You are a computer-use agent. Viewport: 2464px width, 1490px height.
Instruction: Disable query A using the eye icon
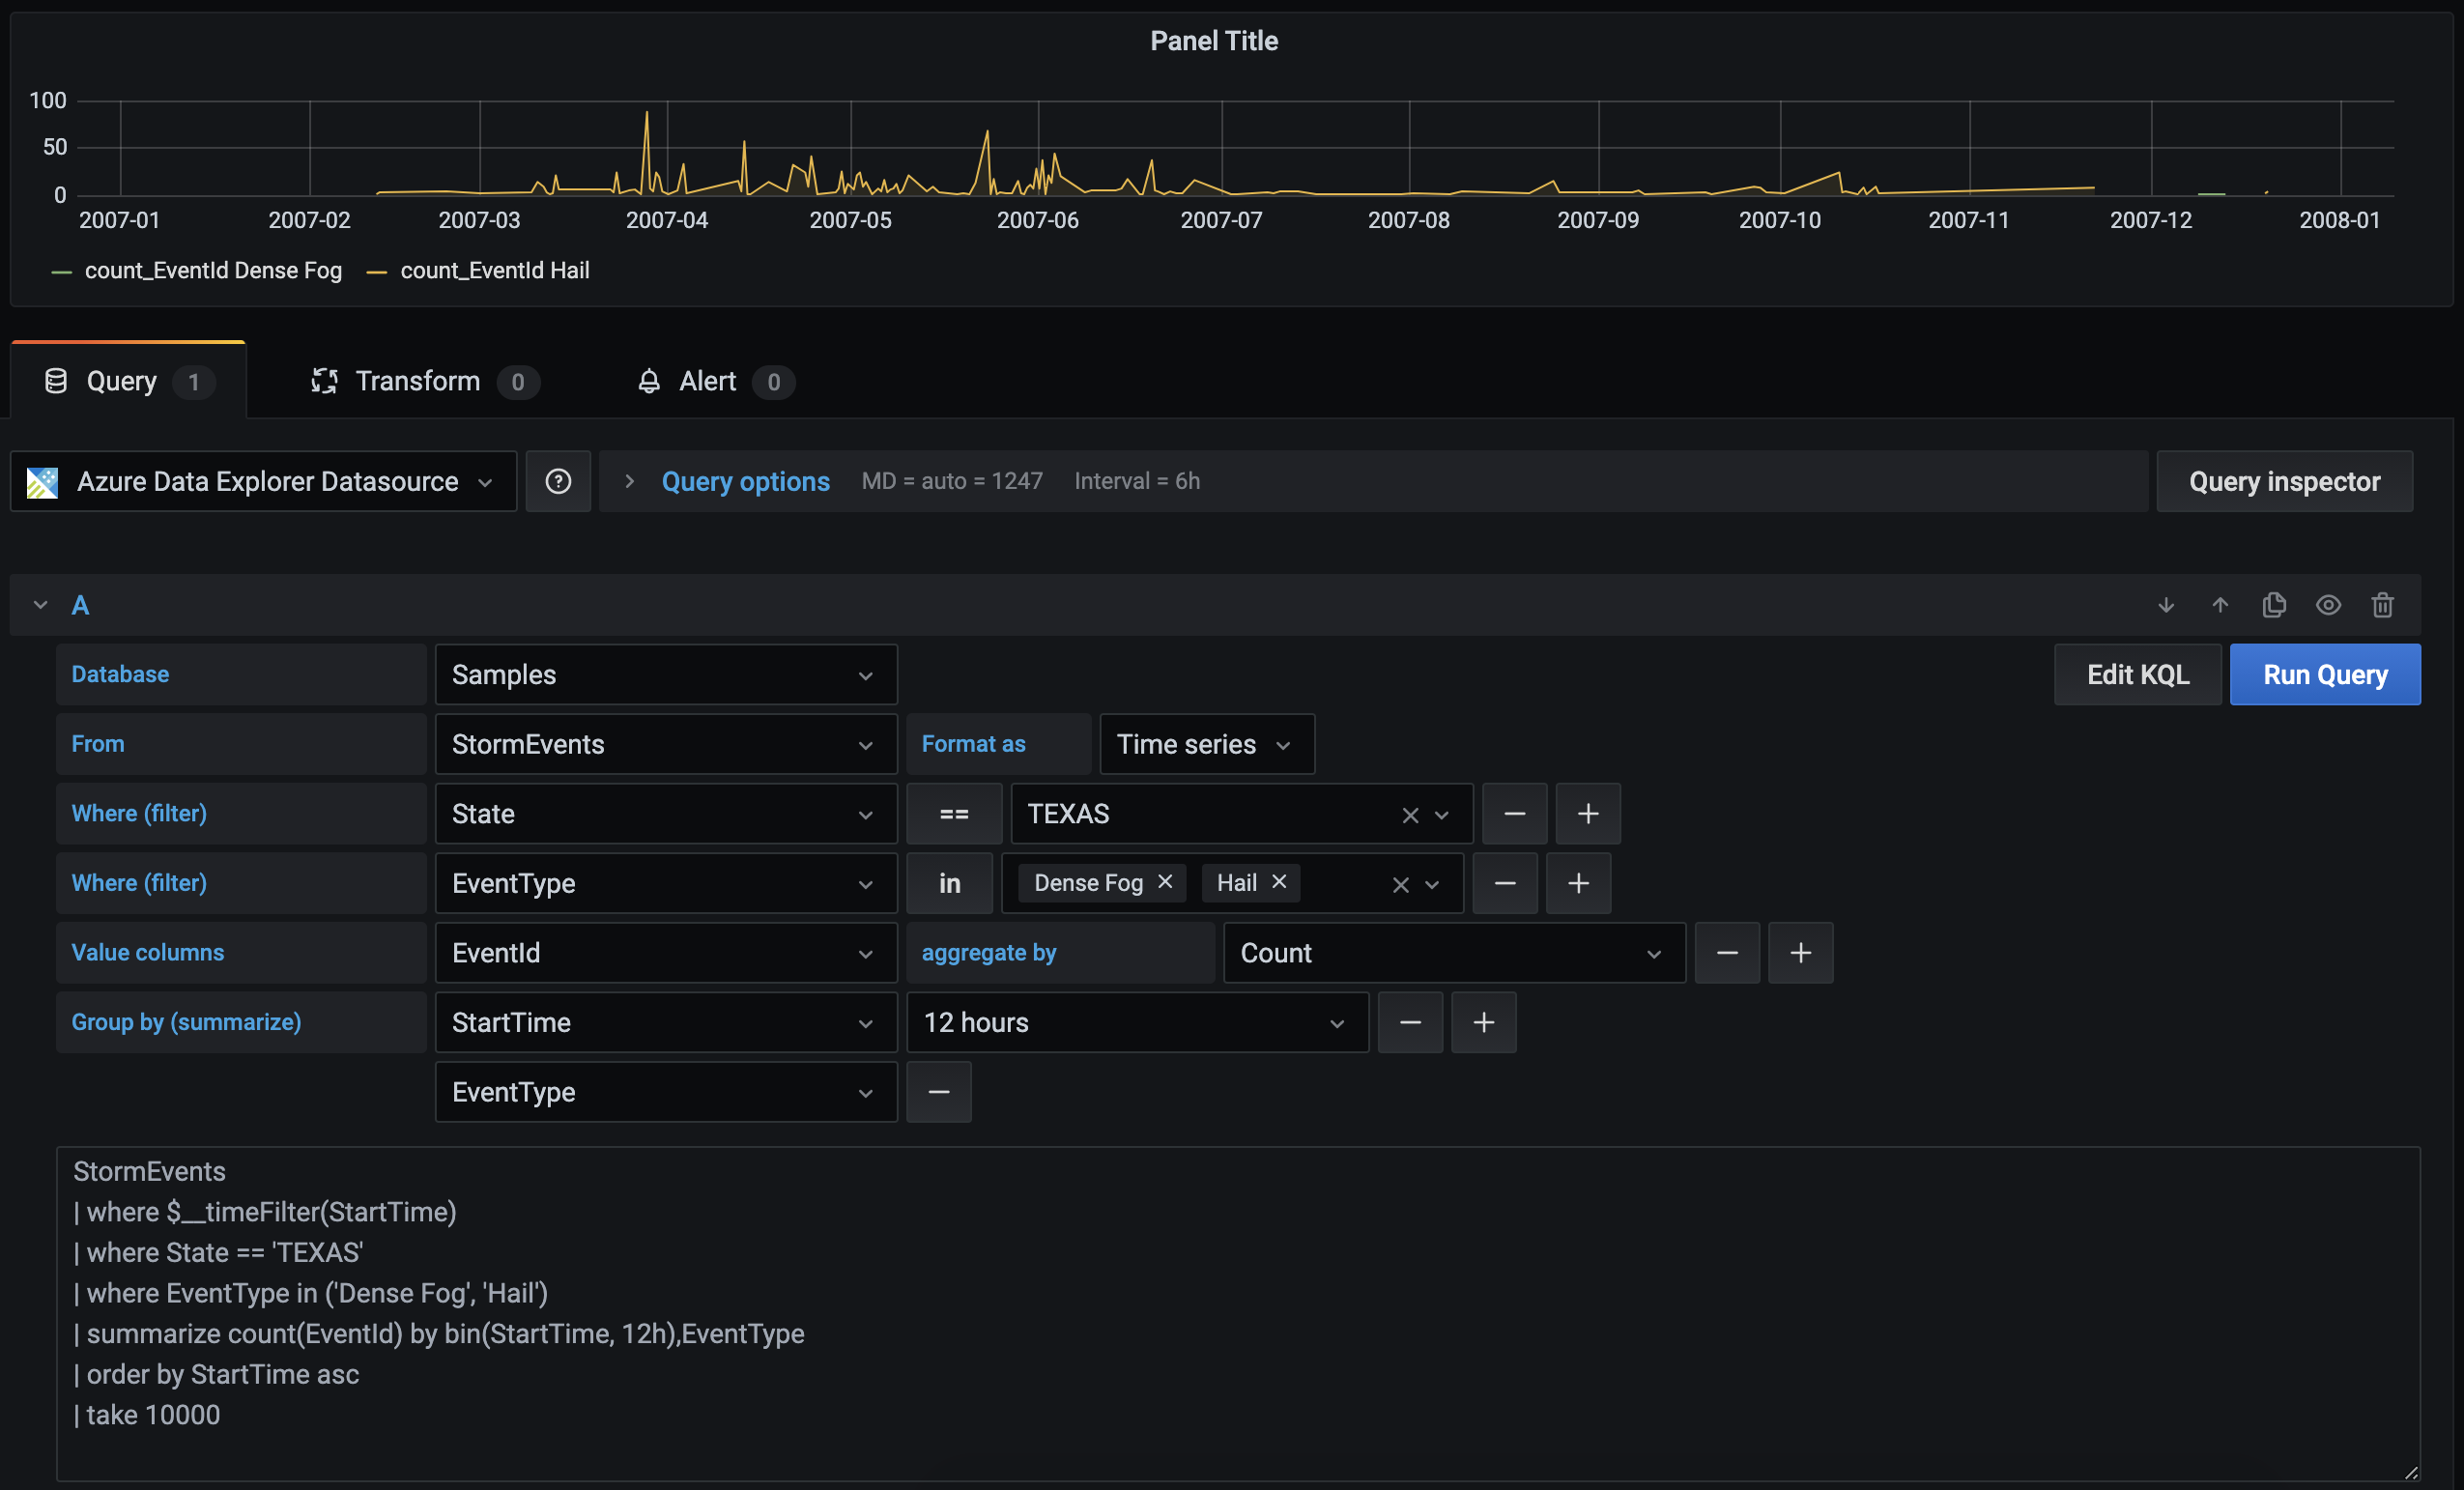[2329, 605]
